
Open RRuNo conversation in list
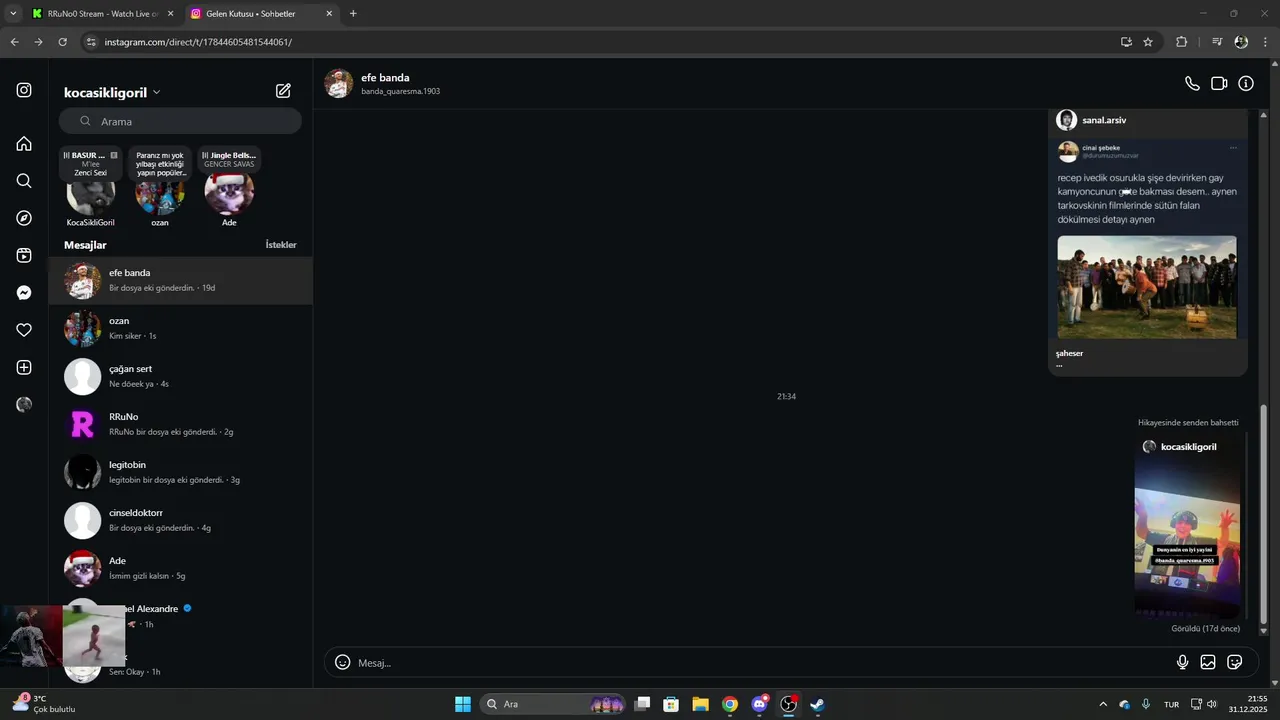pyautogui.click(x=180, y=424)
